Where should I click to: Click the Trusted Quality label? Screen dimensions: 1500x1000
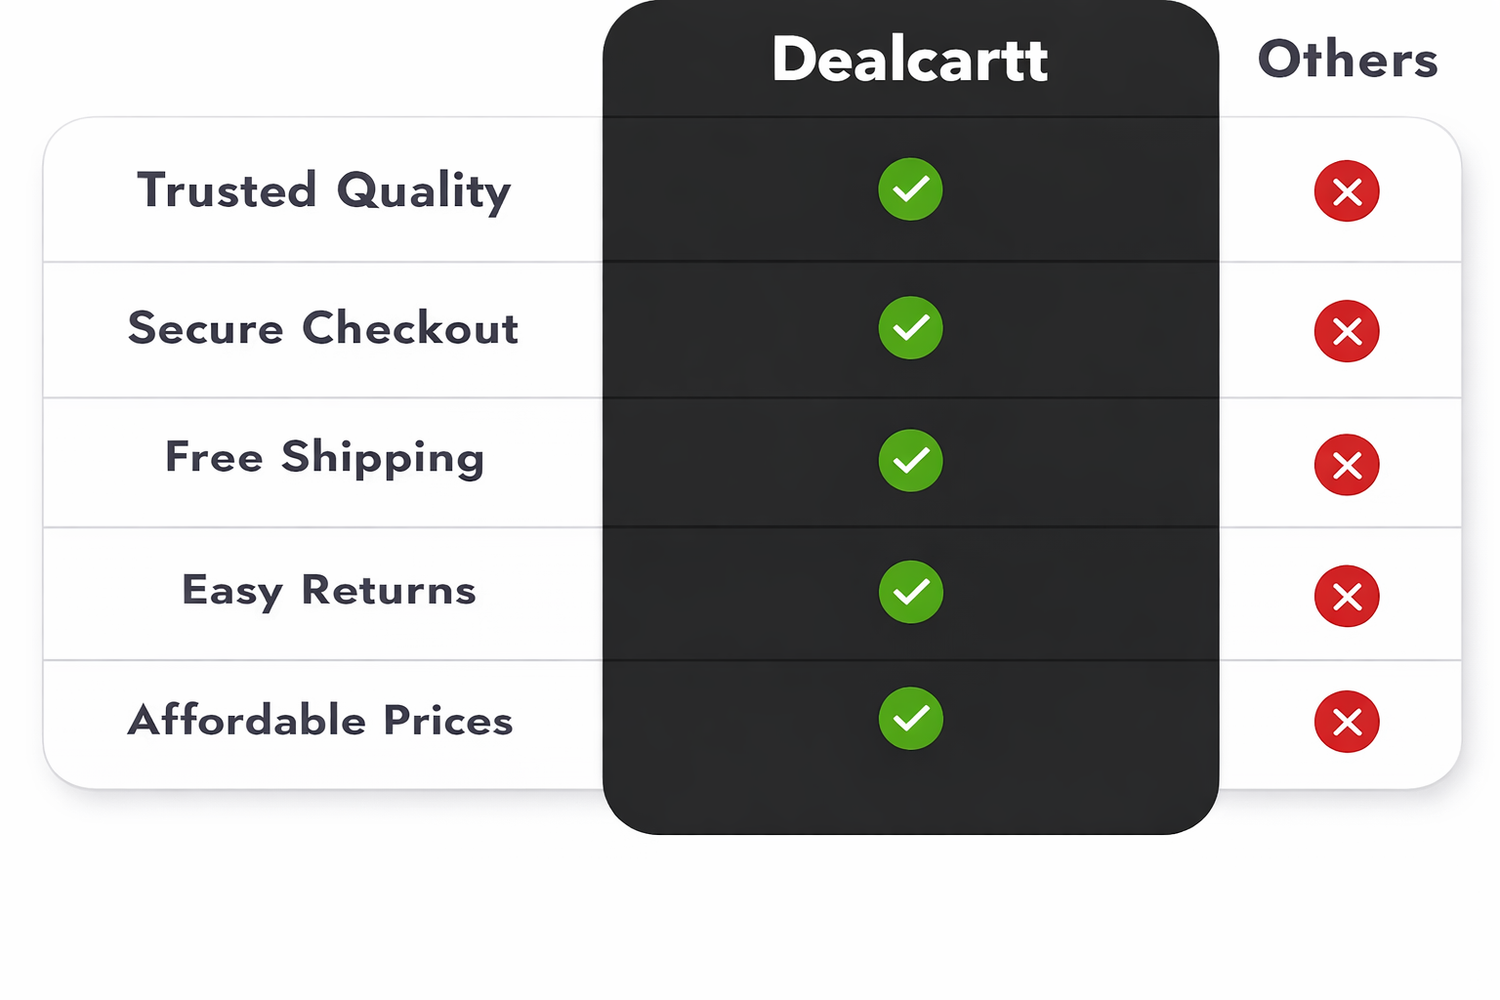pyautogui.click(x=323, y=190)
